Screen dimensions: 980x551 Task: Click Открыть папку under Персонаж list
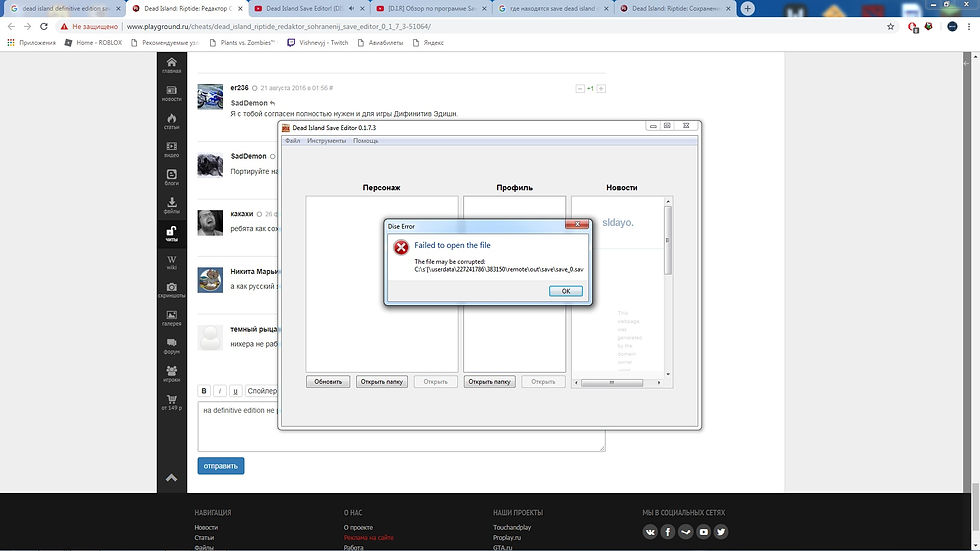382,382
